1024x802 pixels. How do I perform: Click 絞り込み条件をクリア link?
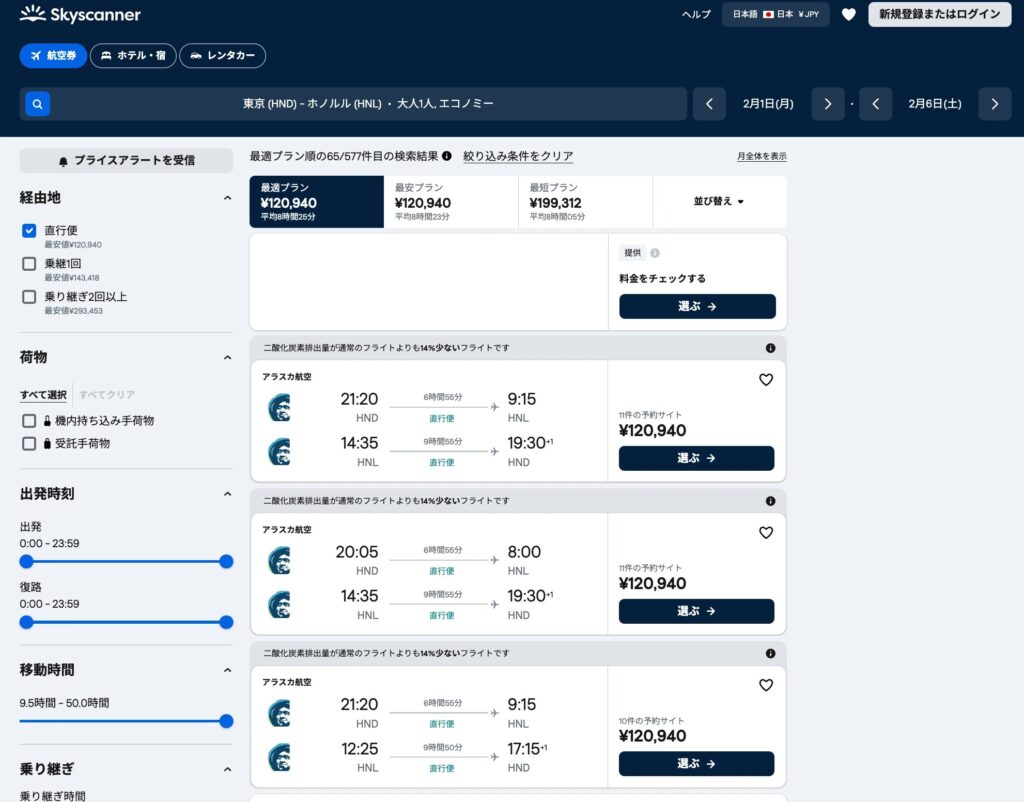click(x=518, y=156)
